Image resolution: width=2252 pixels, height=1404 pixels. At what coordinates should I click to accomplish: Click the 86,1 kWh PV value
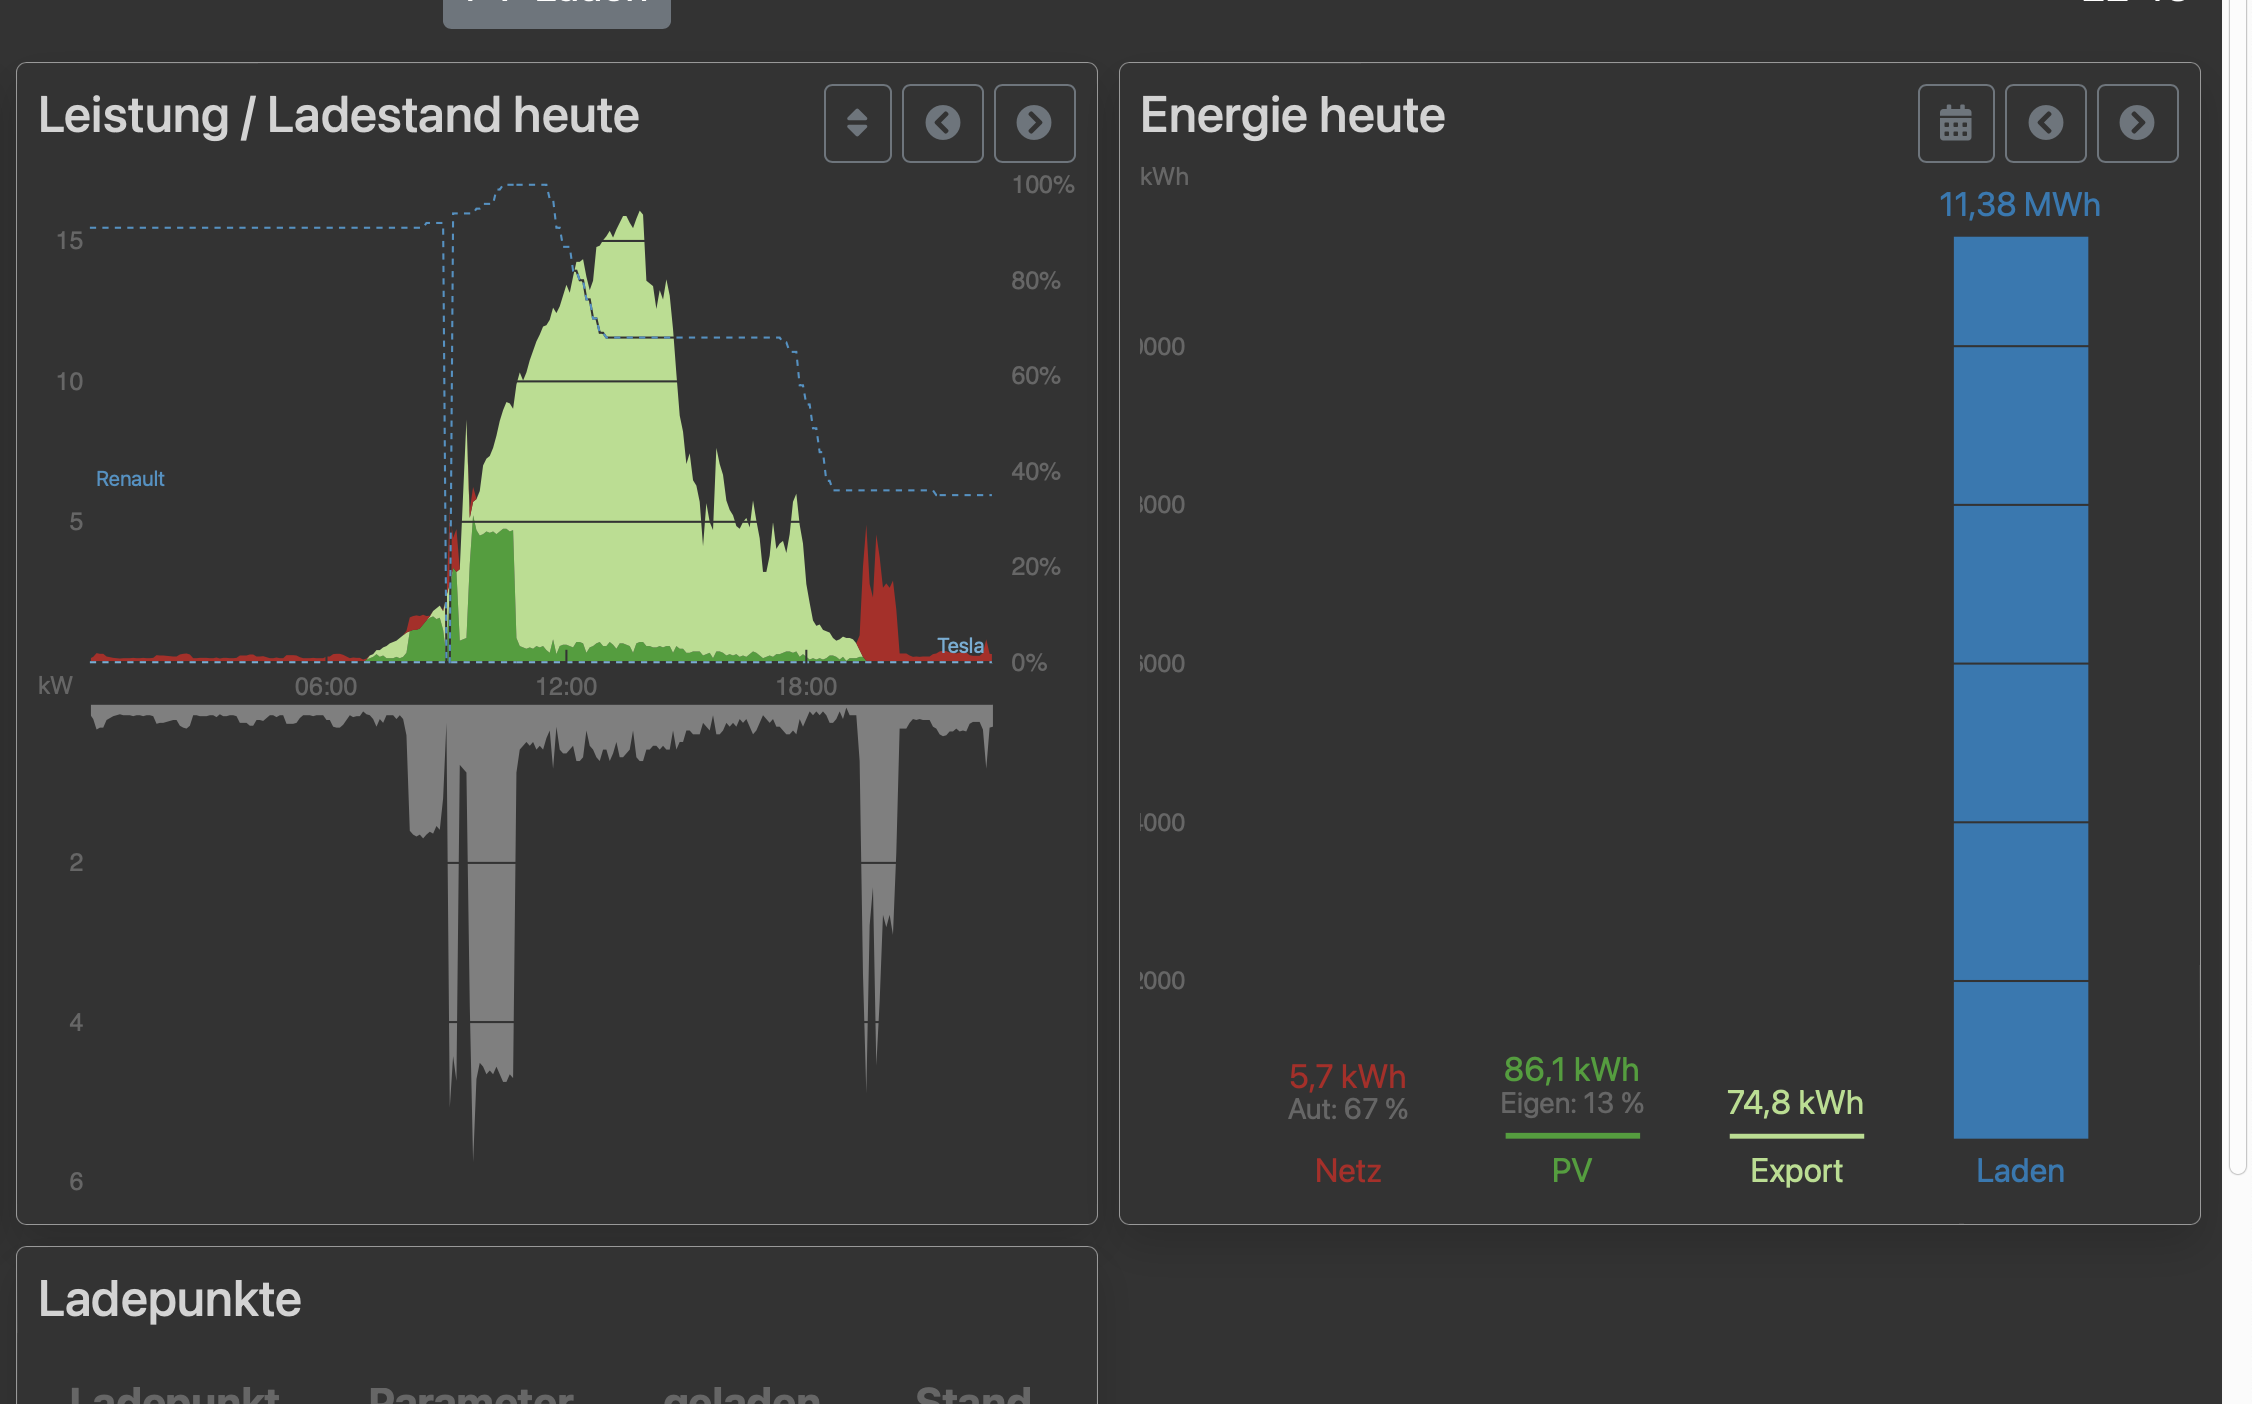[x=1571, y=1070]
